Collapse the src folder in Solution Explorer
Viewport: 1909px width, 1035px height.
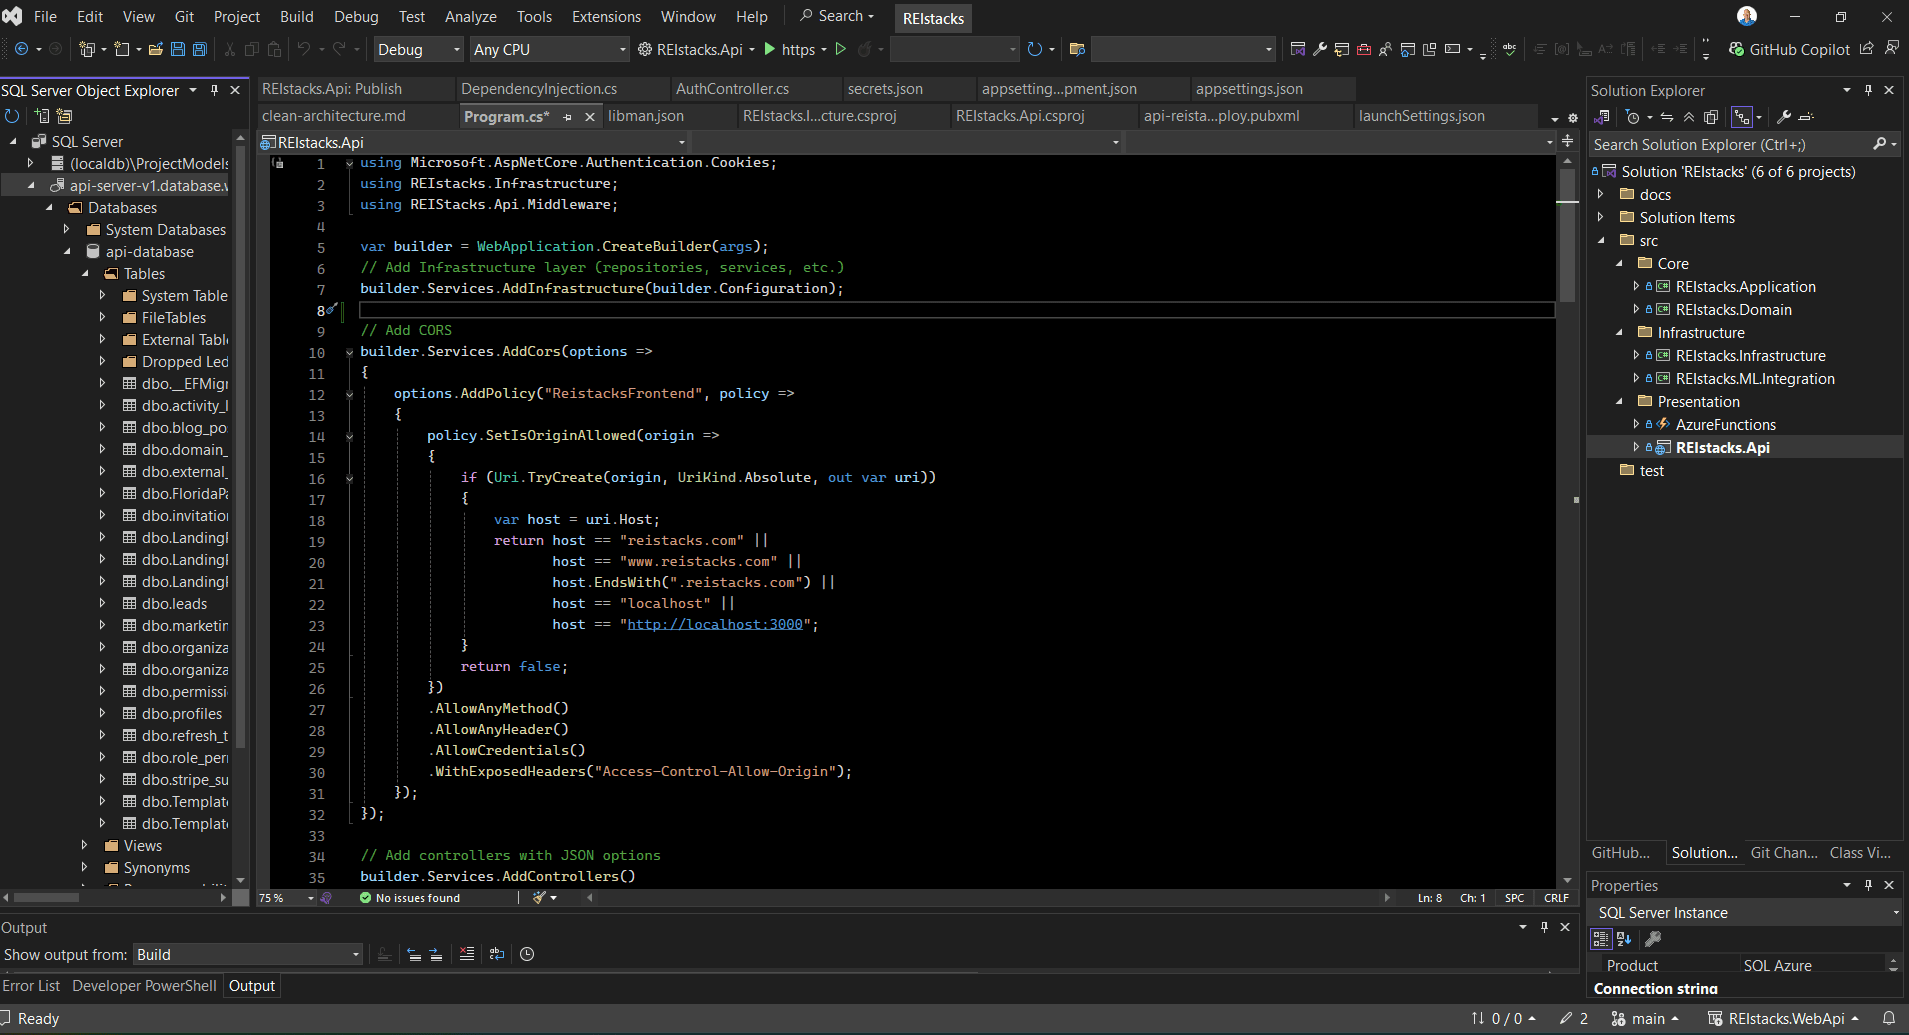1601,241
